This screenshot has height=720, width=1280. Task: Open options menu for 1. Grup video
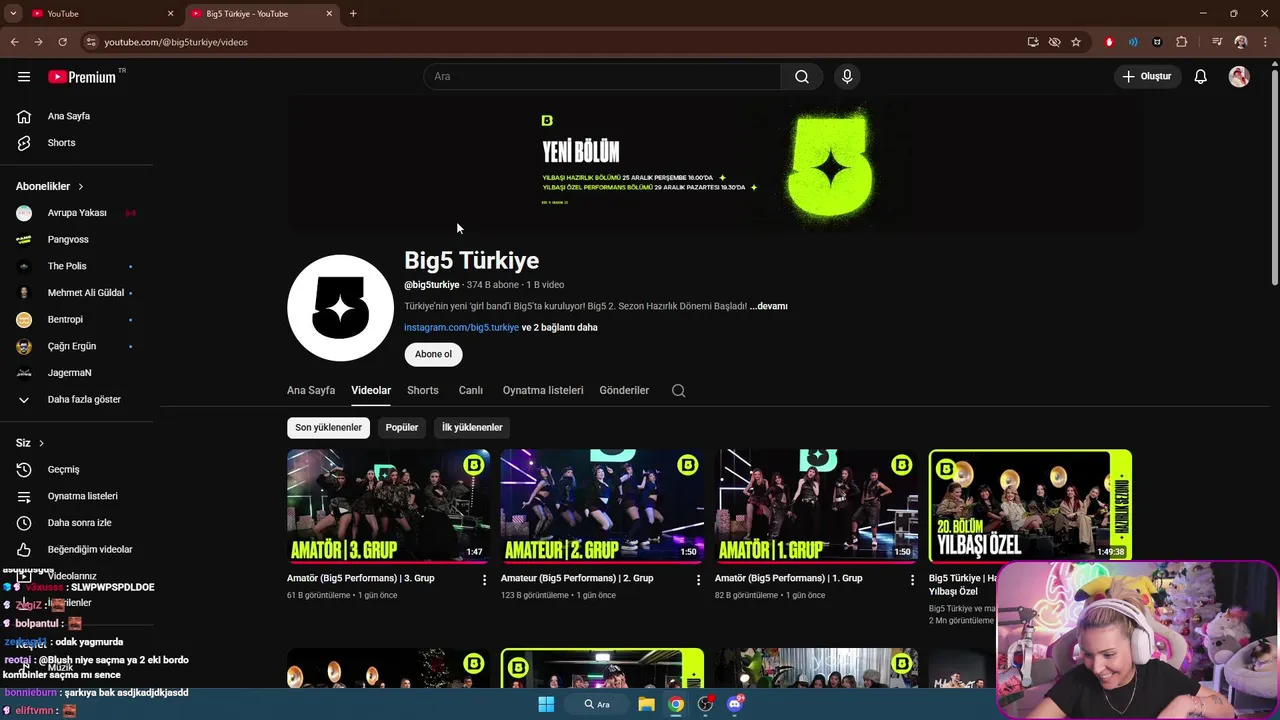[x=912, y=580]
